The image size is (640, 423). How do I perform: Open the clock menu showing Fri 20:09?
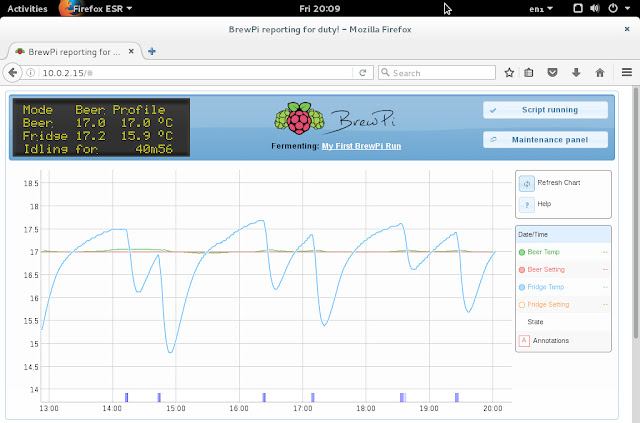(x=320, y=9)
